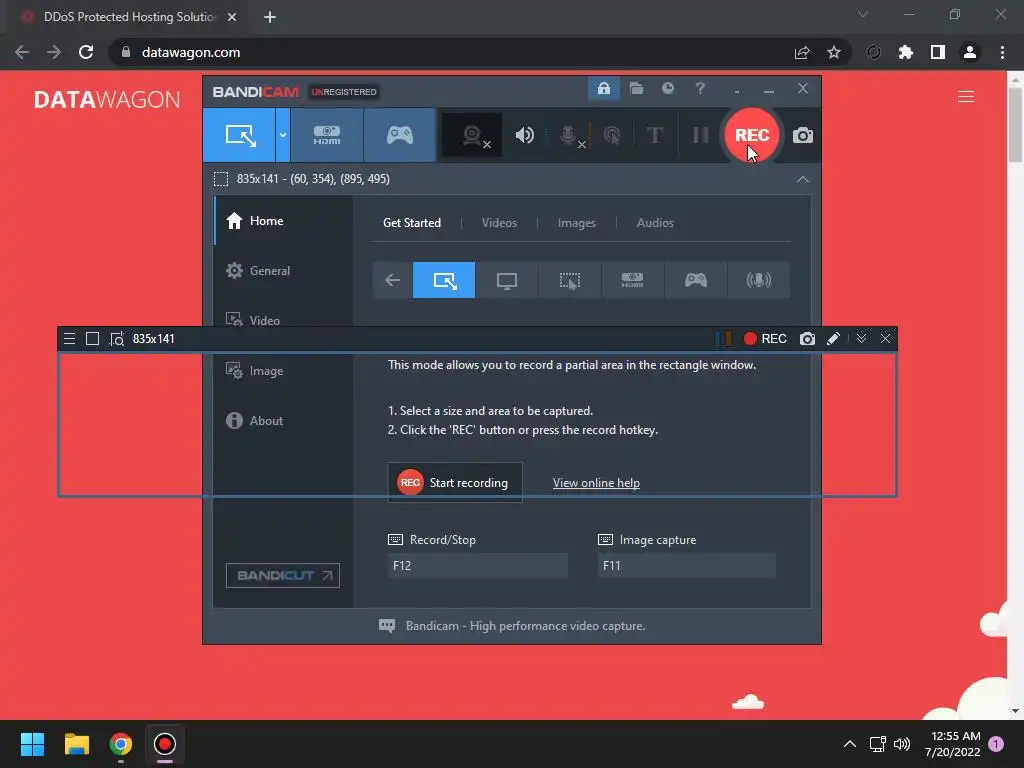Open capture rectangle hamburger menu

[x=69, y=338]
